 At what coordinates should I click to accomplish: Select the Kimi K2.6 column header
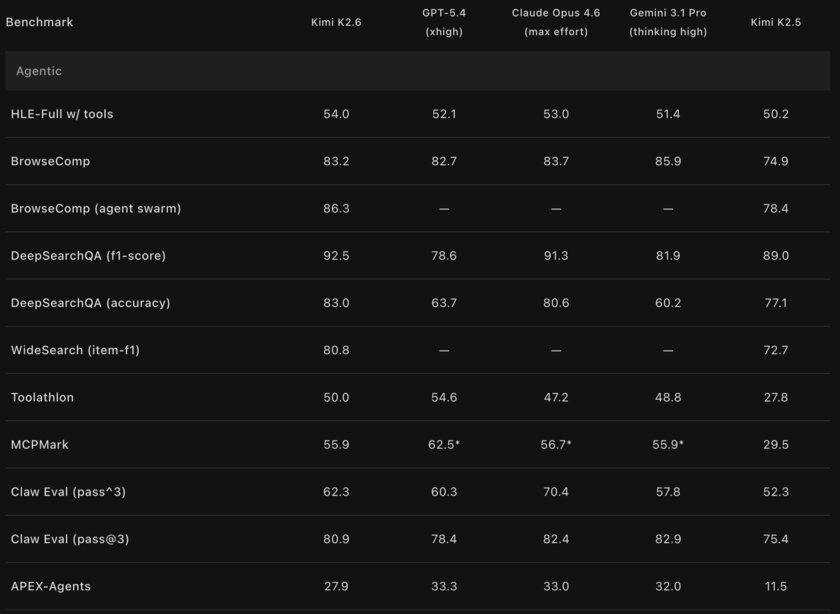[336, 22]
